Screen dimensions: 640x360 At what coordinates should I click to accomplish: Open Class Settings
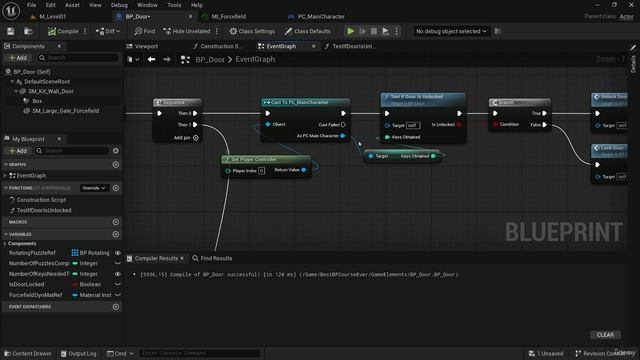(x=252, y=31)
